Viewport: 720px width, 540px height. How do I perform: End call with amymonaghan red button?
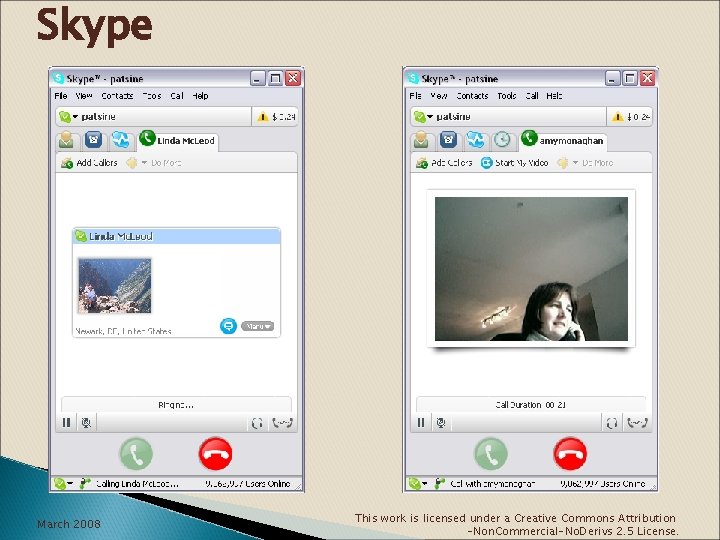coord(570,454)
